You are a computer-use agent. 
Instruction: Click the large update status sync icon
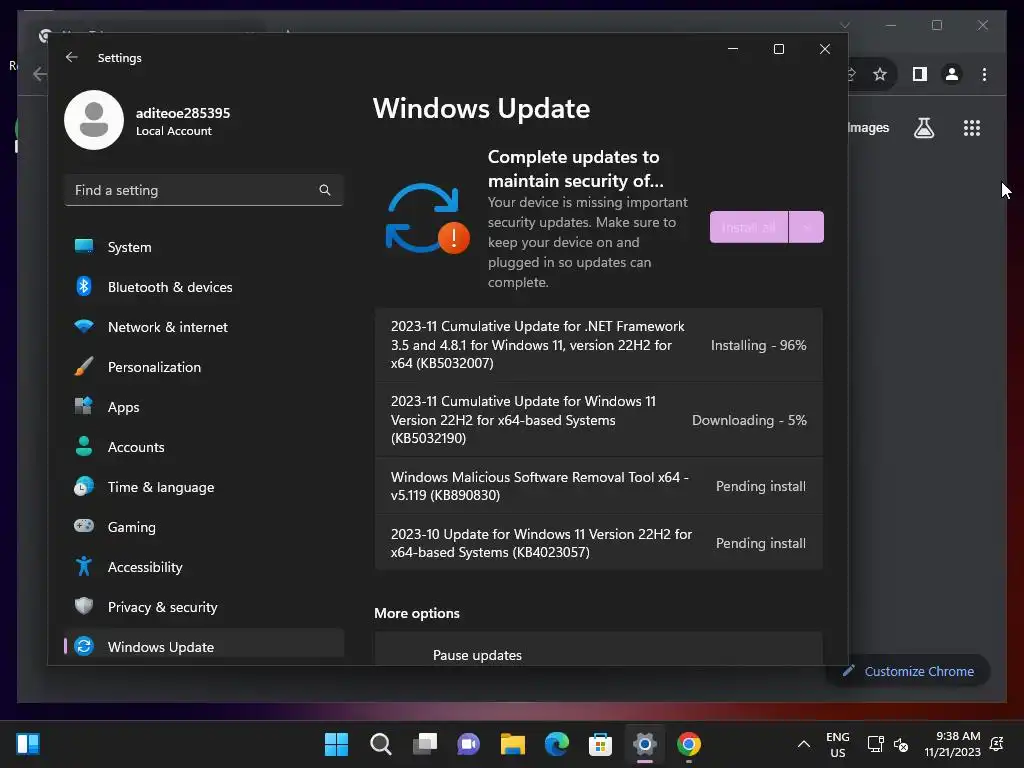point(427,219)
